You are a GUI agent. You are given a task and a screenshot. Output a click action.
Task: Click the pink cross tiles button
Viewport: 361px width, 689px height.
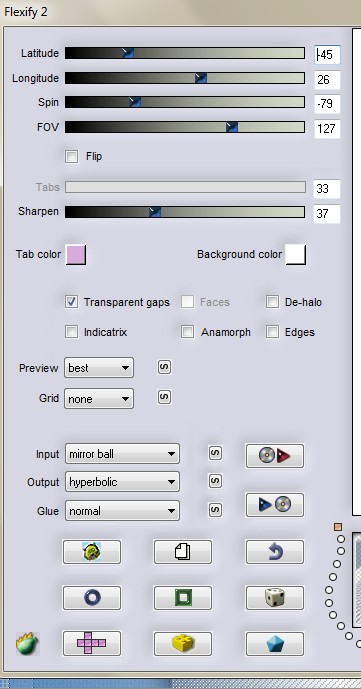[92, 644]
